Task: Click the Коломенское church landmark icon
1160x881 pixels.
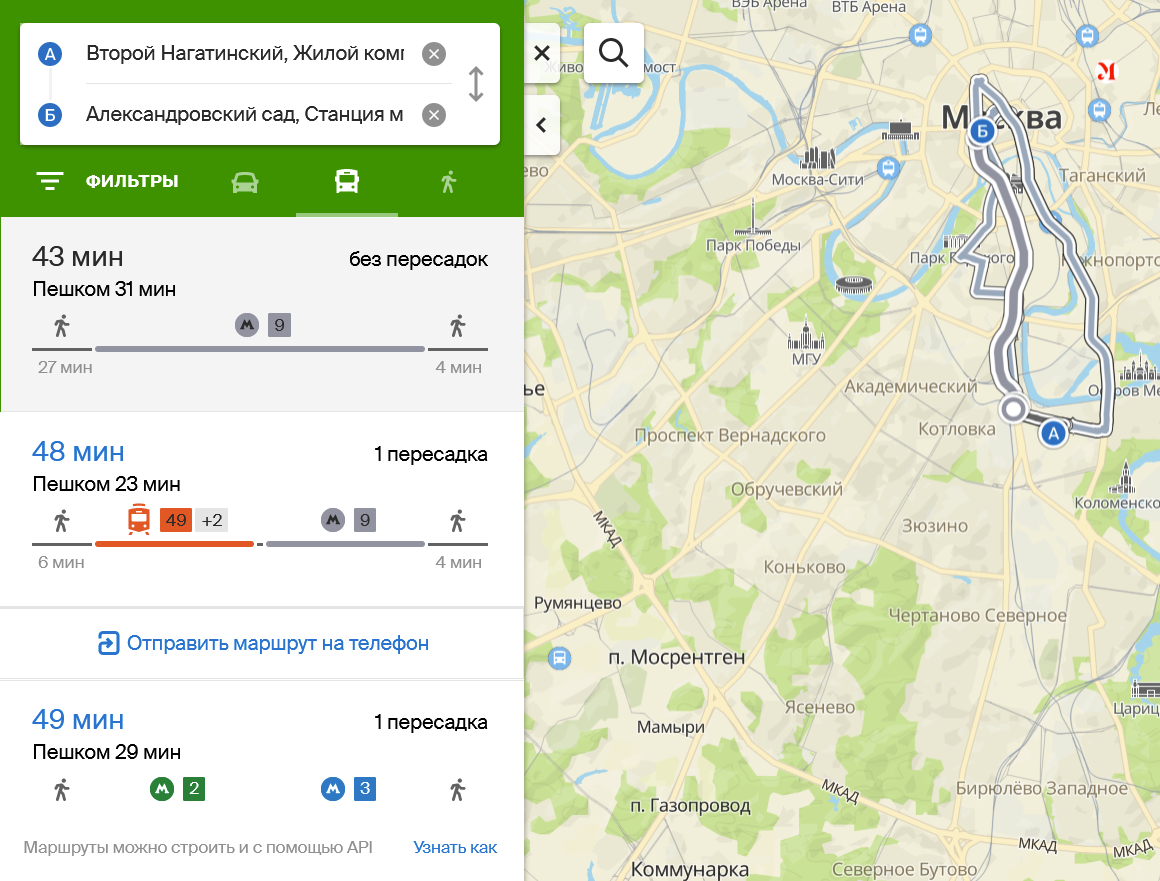Action: (x=1124, y=477)
